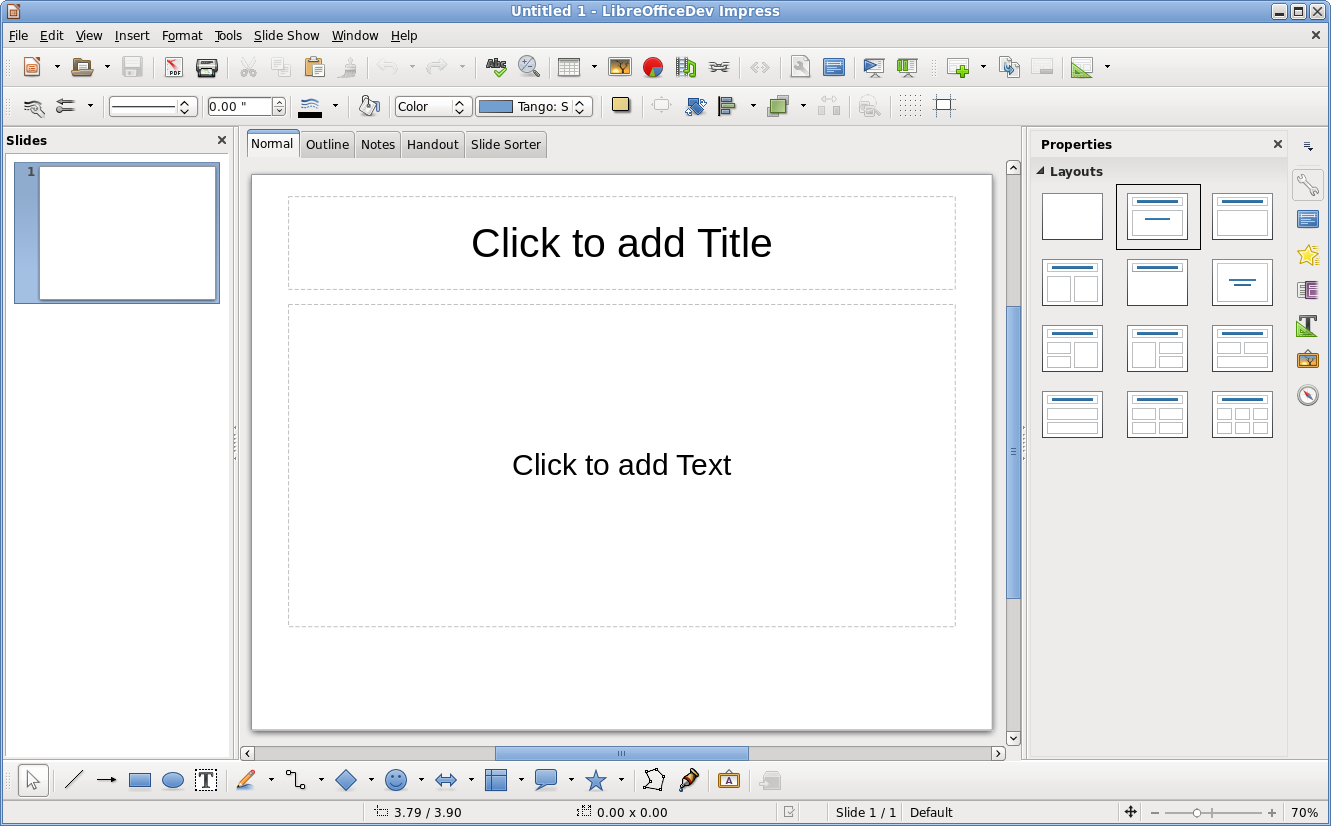Click the Text tool icon
This screenshot has width=1331, height=826.
(206, 781)
